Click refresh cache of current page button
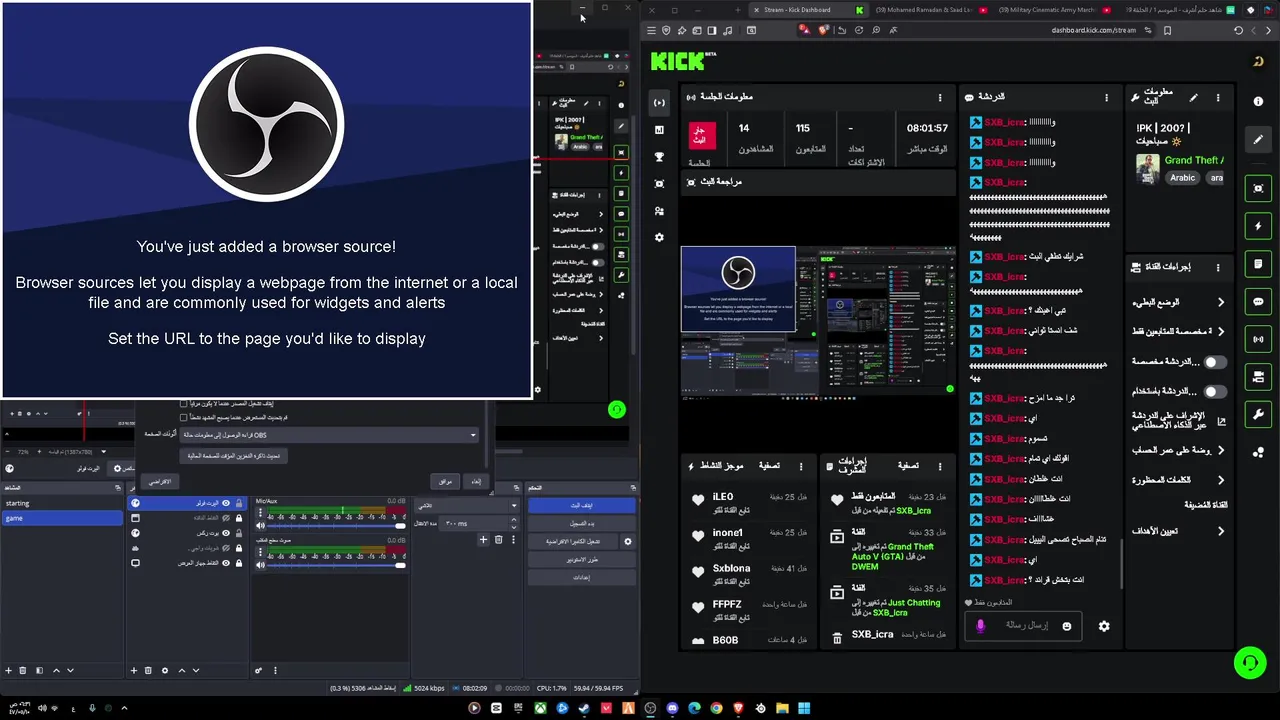The height and width of the screenshot is (720, 1280). (x=235, y=455)
